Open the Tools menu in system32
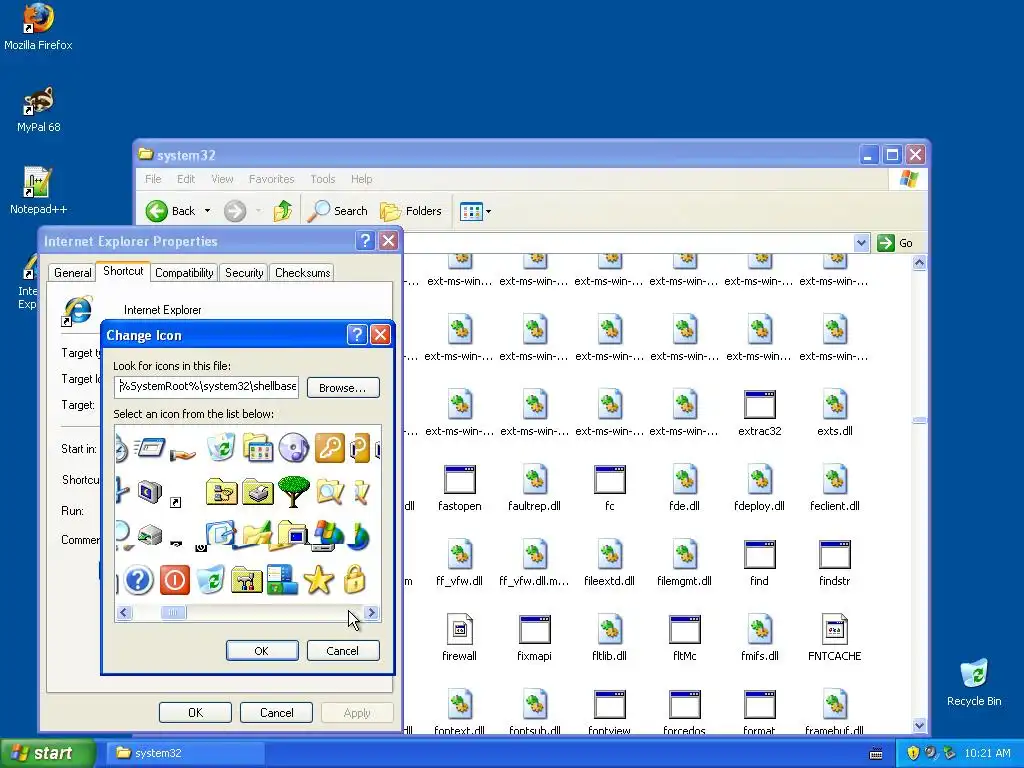Screen dimensions: 1024x768 click(x=323, y=179)
